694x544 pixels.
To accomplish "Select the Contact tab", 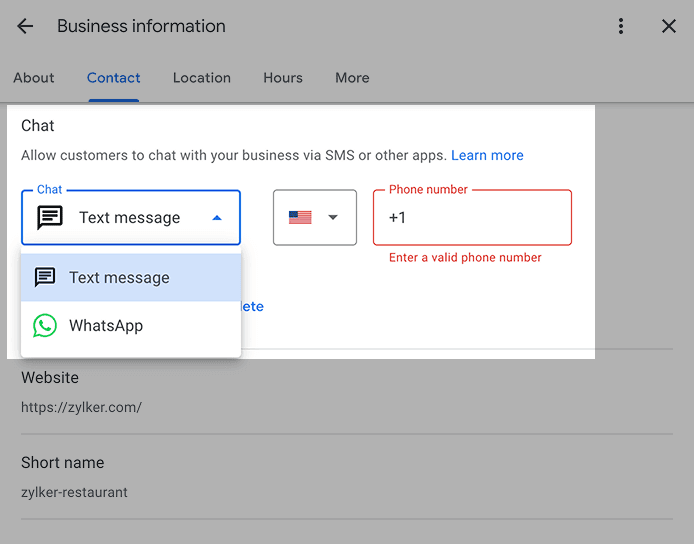I will coord(113,78).
